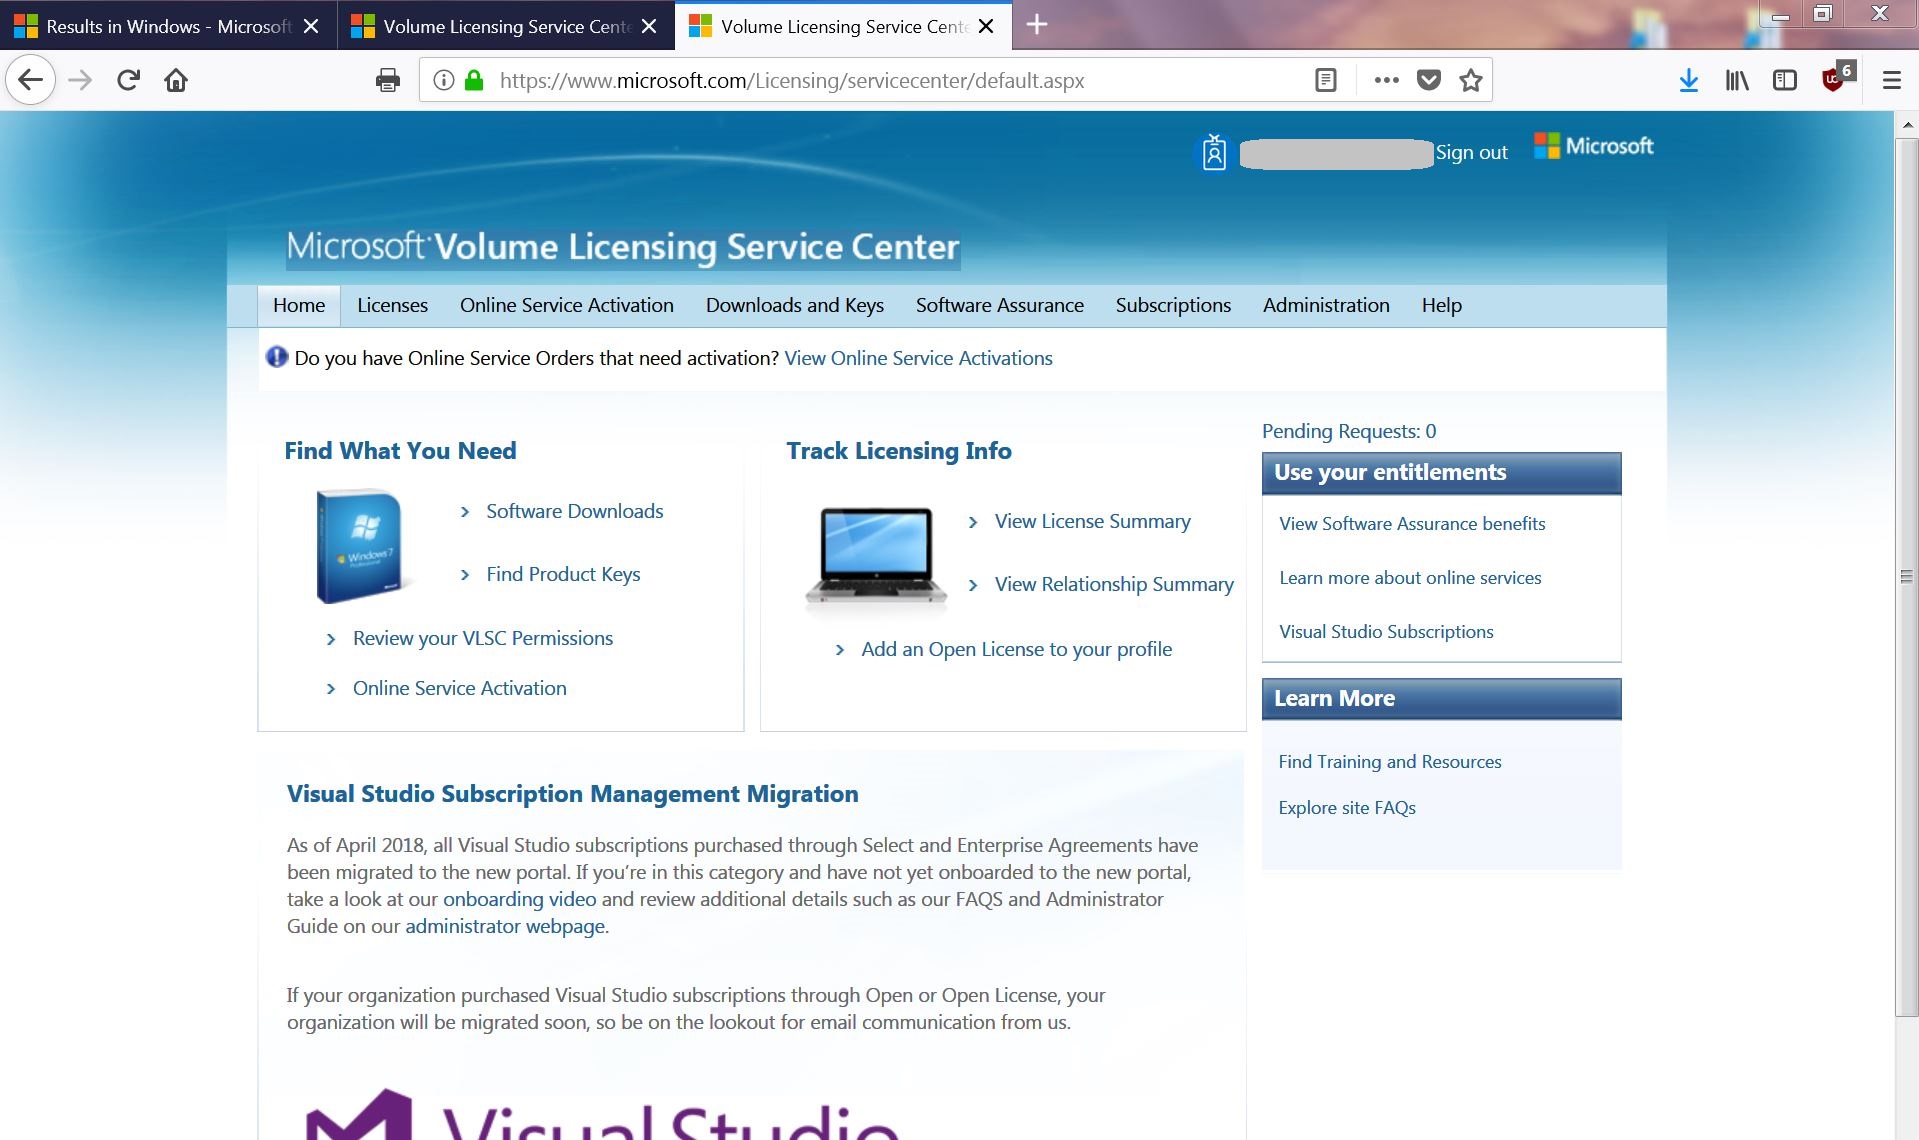Show site information icon in address bar
The image size is (1919, 1140).
click(444, 80)
